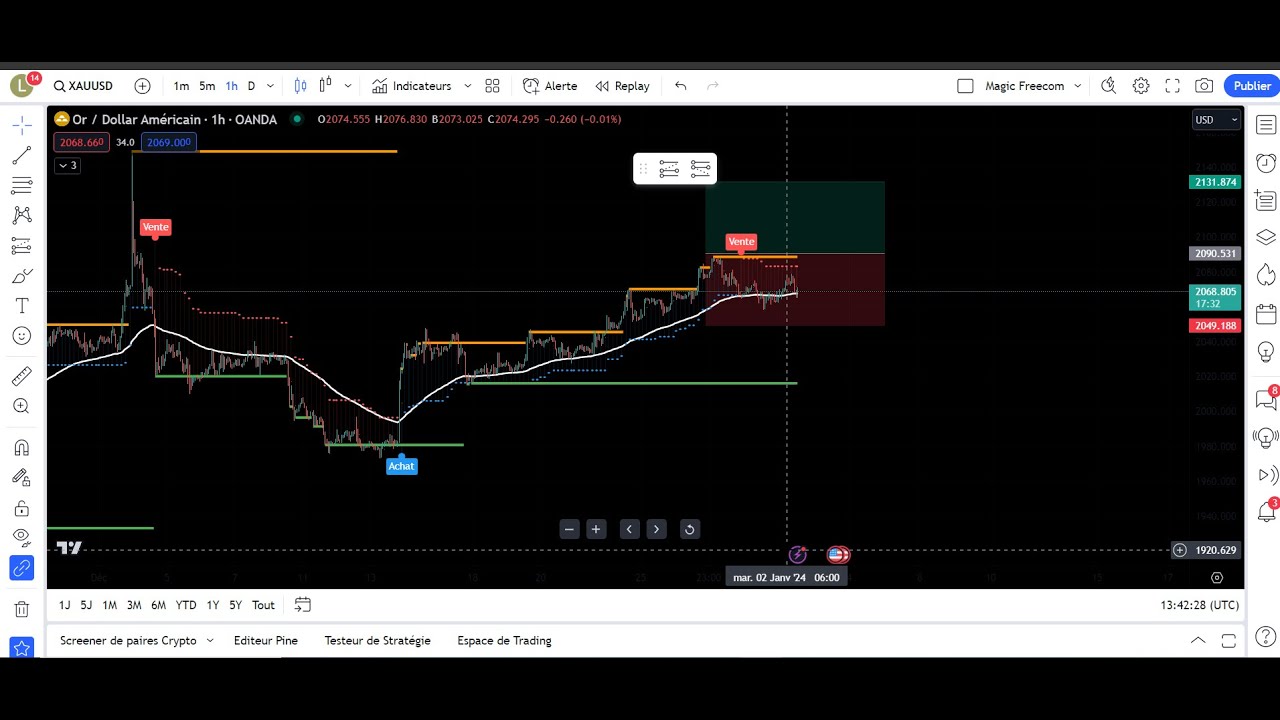Open the chart settings gear

coord(1141,86)
